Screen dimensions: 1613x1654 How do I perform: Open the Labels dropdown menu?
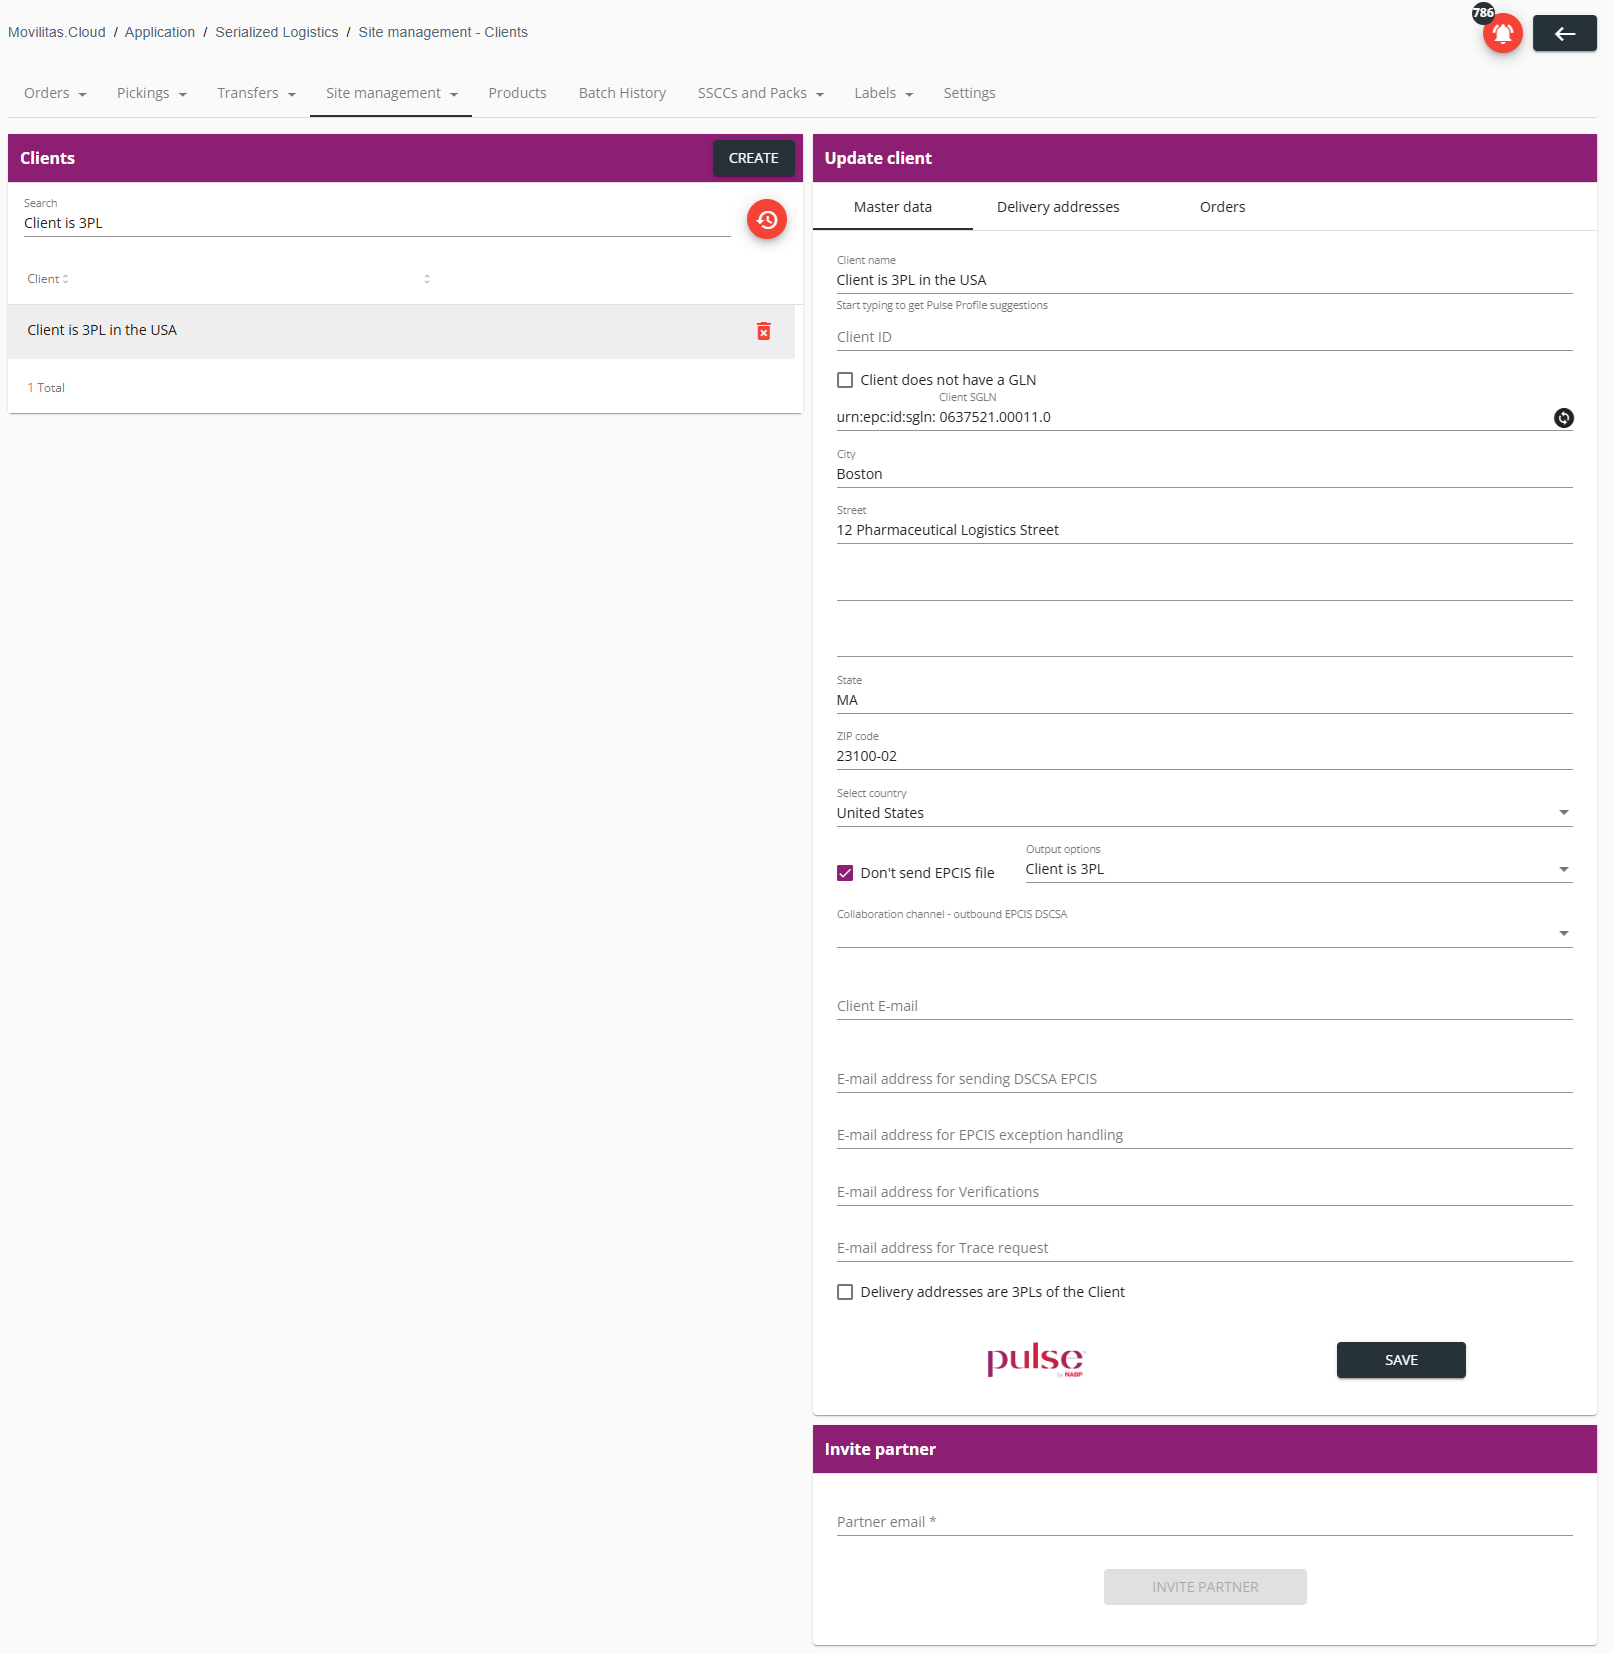[x=884, y=93]
